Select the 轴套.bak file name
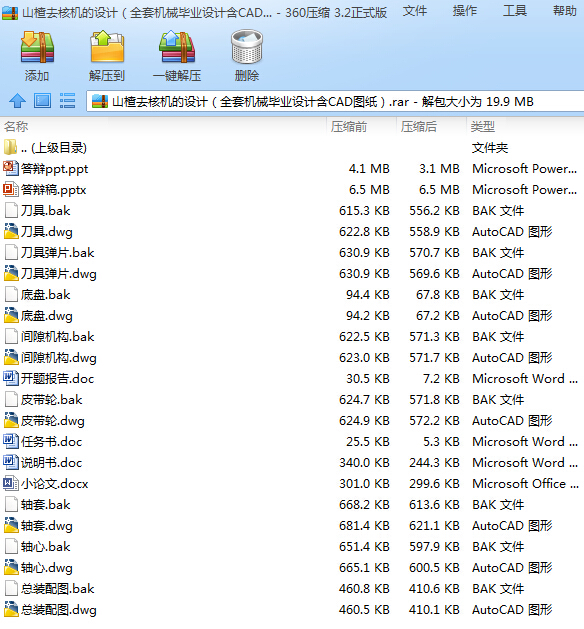 coord(46,505)
